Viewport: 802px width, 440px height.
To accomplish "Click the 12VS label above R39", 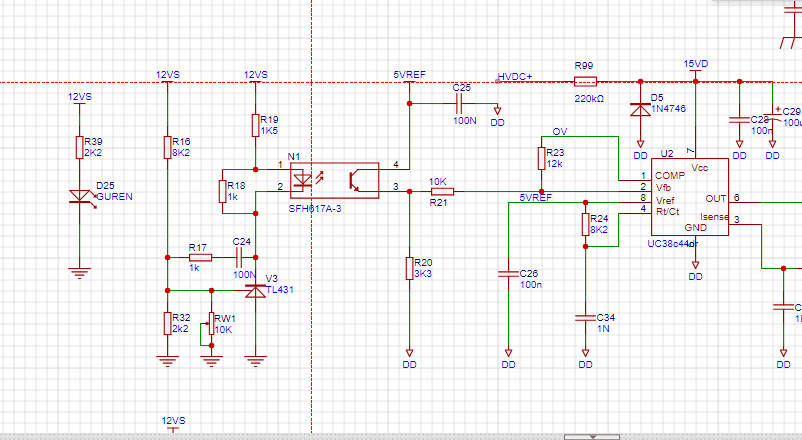I will pyautogui.click(x=80, y=97).
